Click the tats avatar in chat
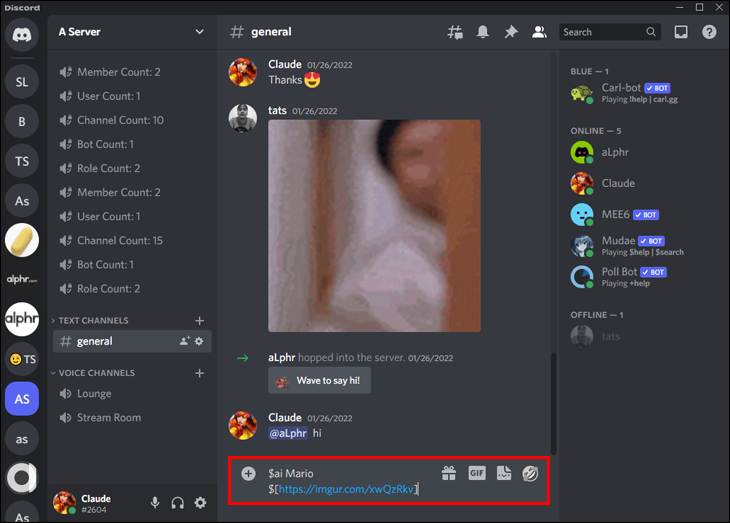Image resolution: width=730 pixels, height=523 pixels. (x=243, y=118)
